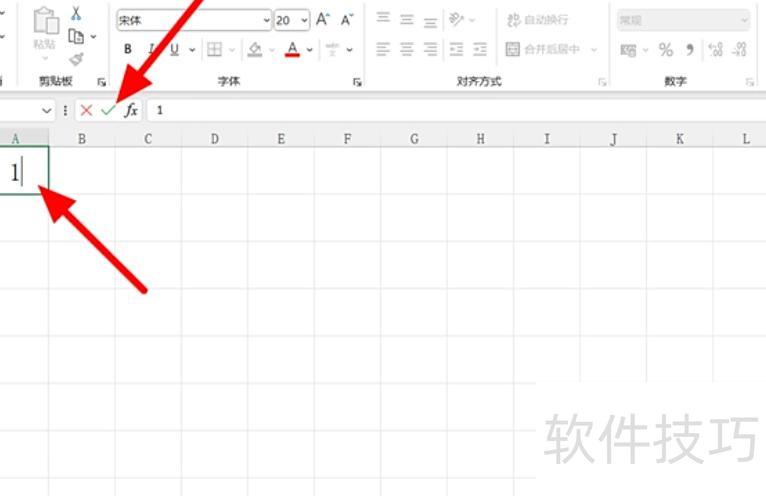
Task: Click into the formula bar showing 1
Action: coord(456,110)
